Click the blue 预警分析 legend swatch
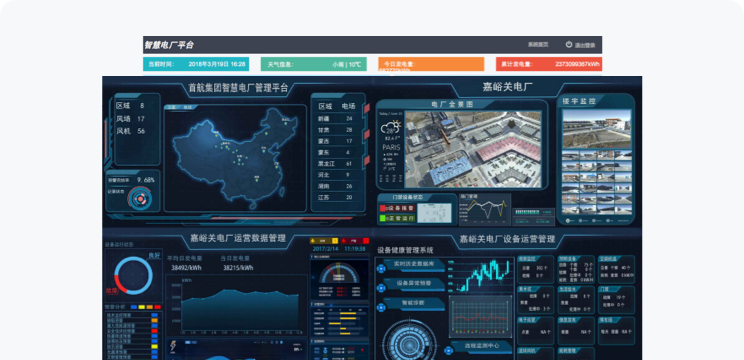 click(x=134, y=307)
